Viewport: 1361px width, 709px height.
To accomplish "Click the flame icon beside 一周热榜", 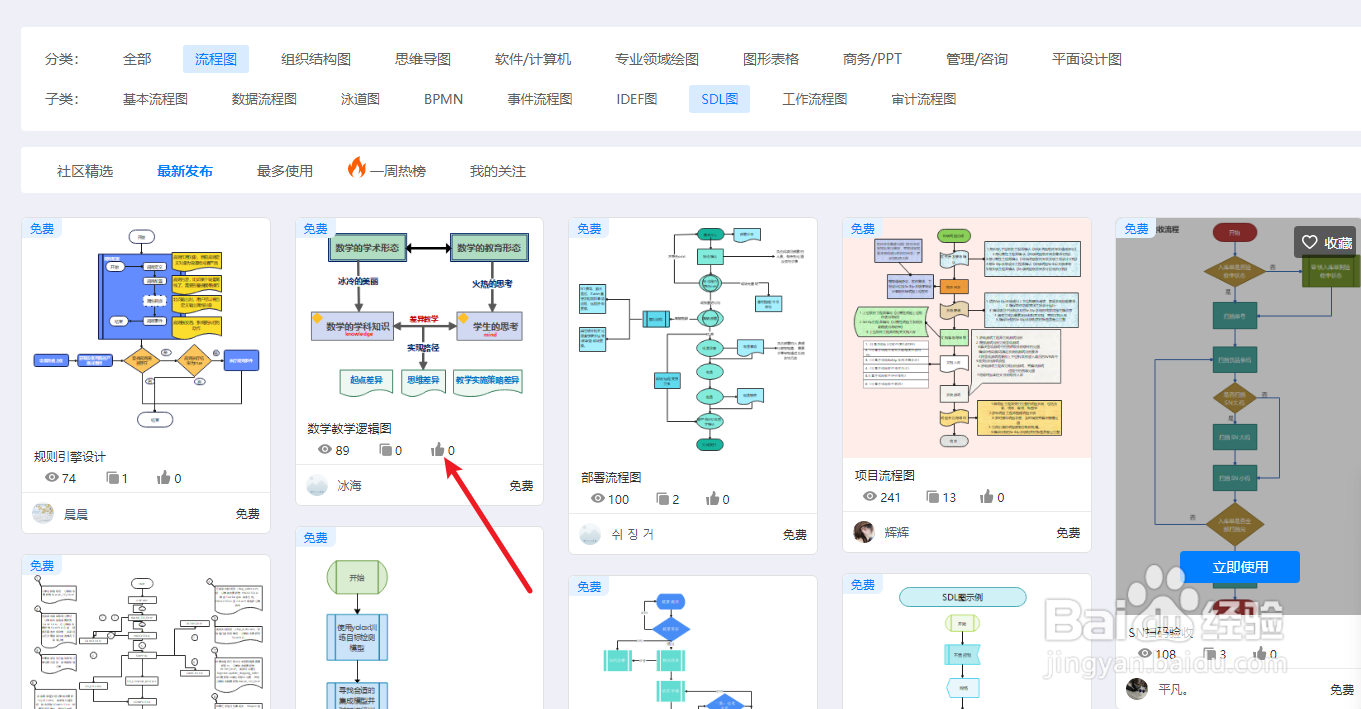I will click(x=358, y=168).
